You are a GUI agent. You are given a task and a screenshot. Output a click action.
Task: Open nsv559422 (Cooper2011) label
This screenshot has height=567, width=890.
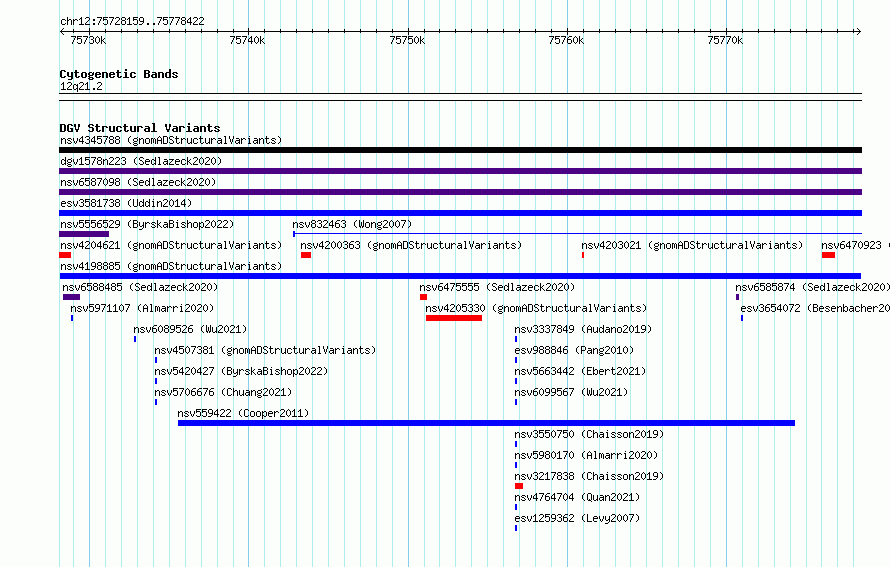tap(244, 413)
